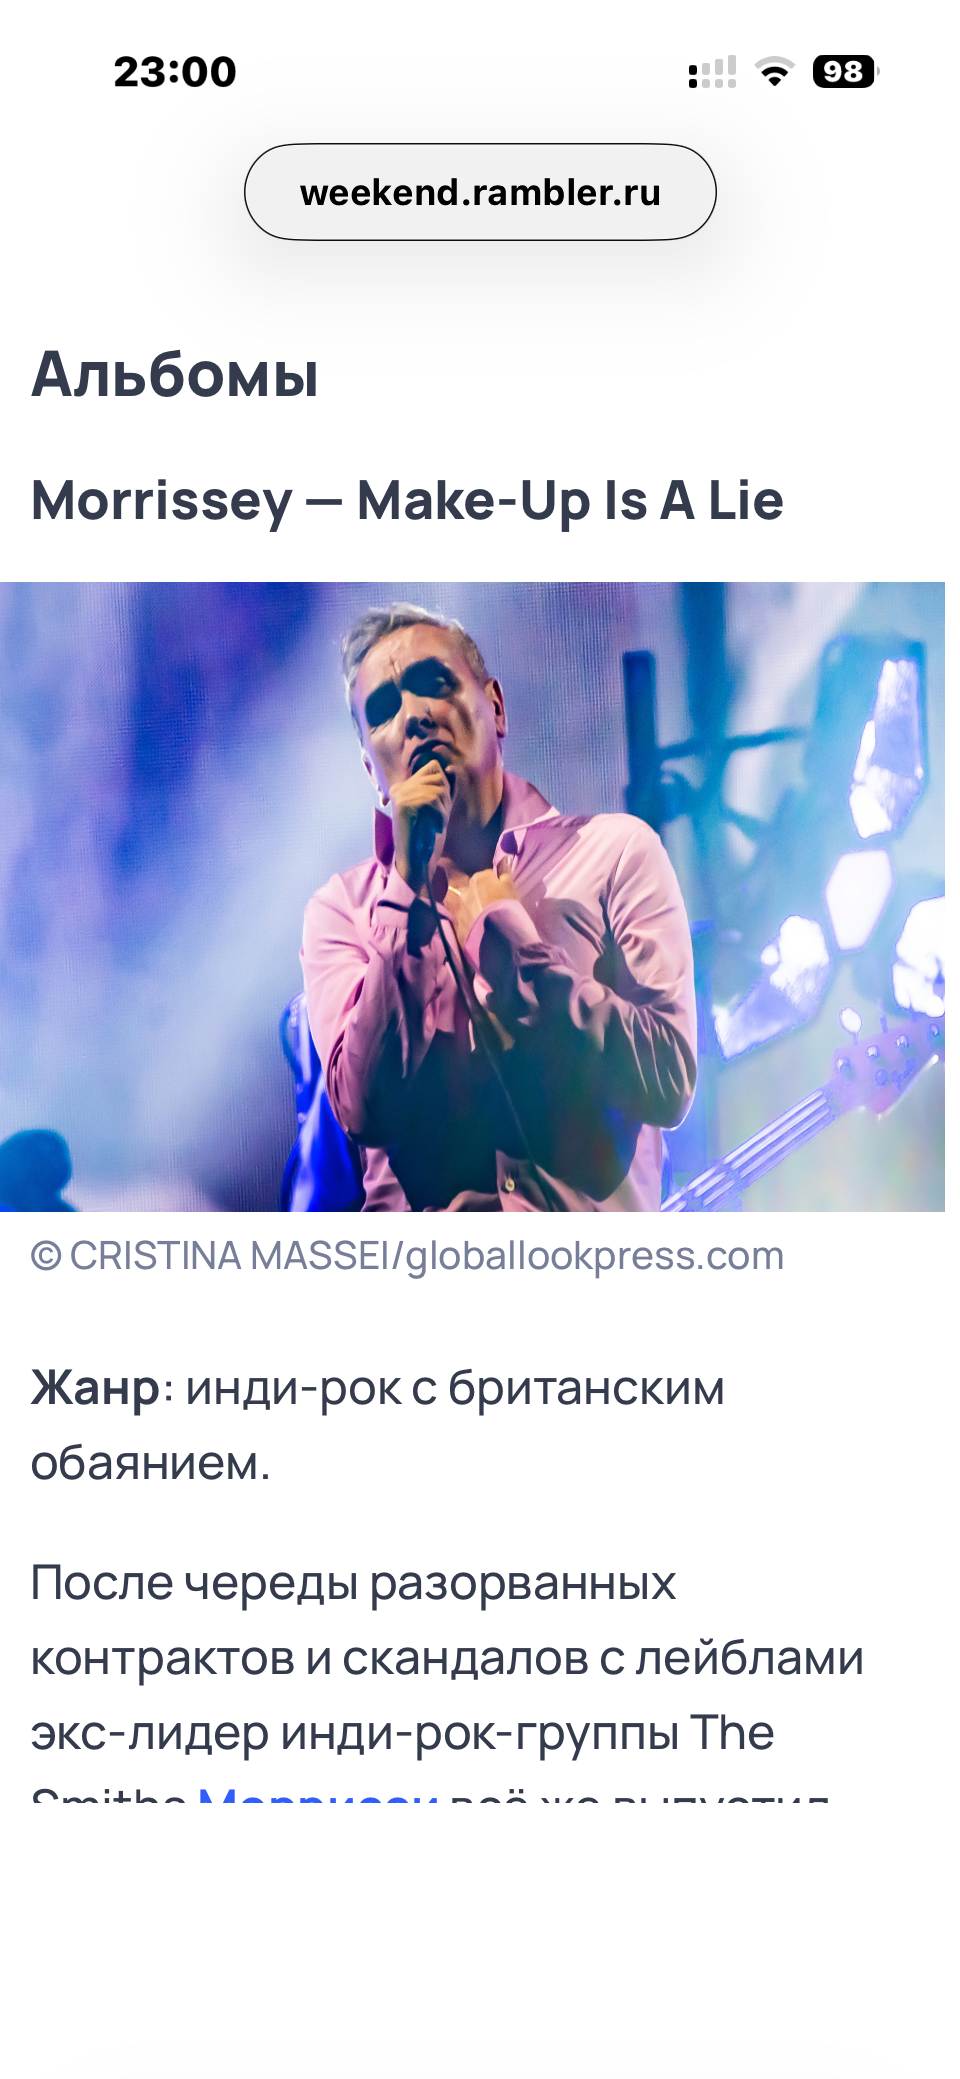This screenshot has height=2079, width=960.
Task: Tap the microphone in the concert photo
Action: [x=429, y=810]
